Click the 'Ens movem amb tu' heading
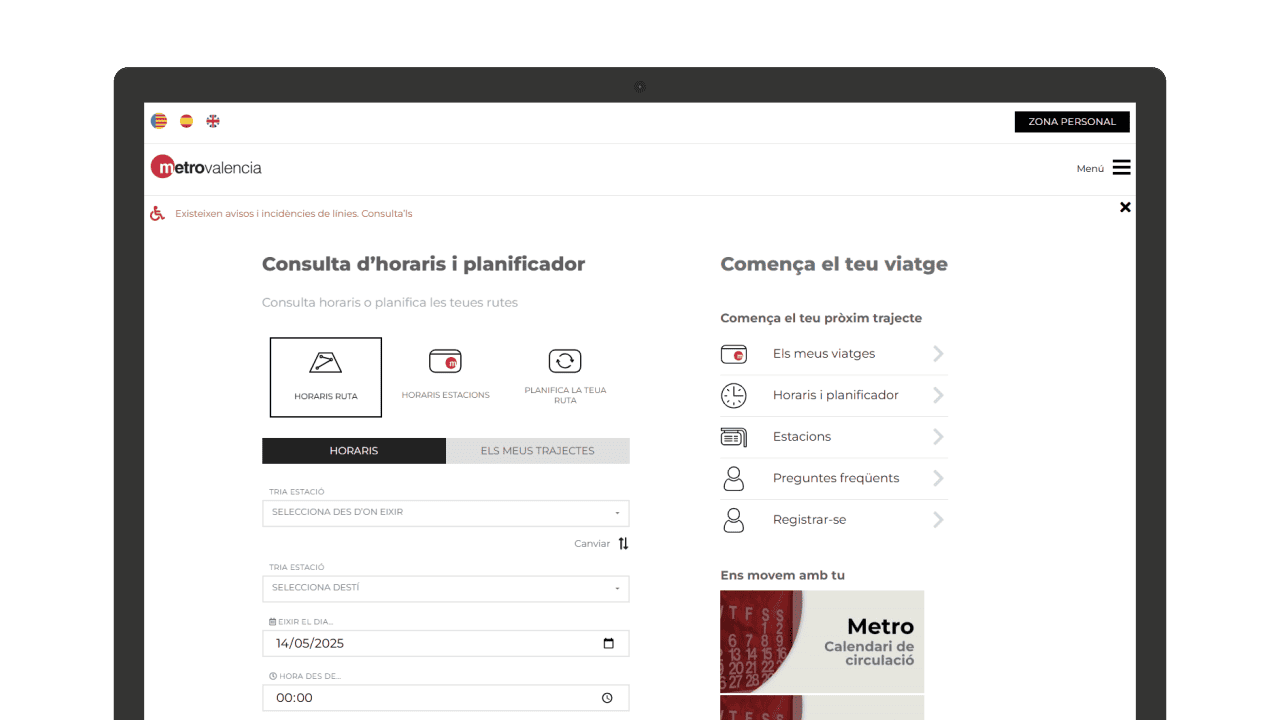Viewport: 1280px width, 720px height. 783,575
